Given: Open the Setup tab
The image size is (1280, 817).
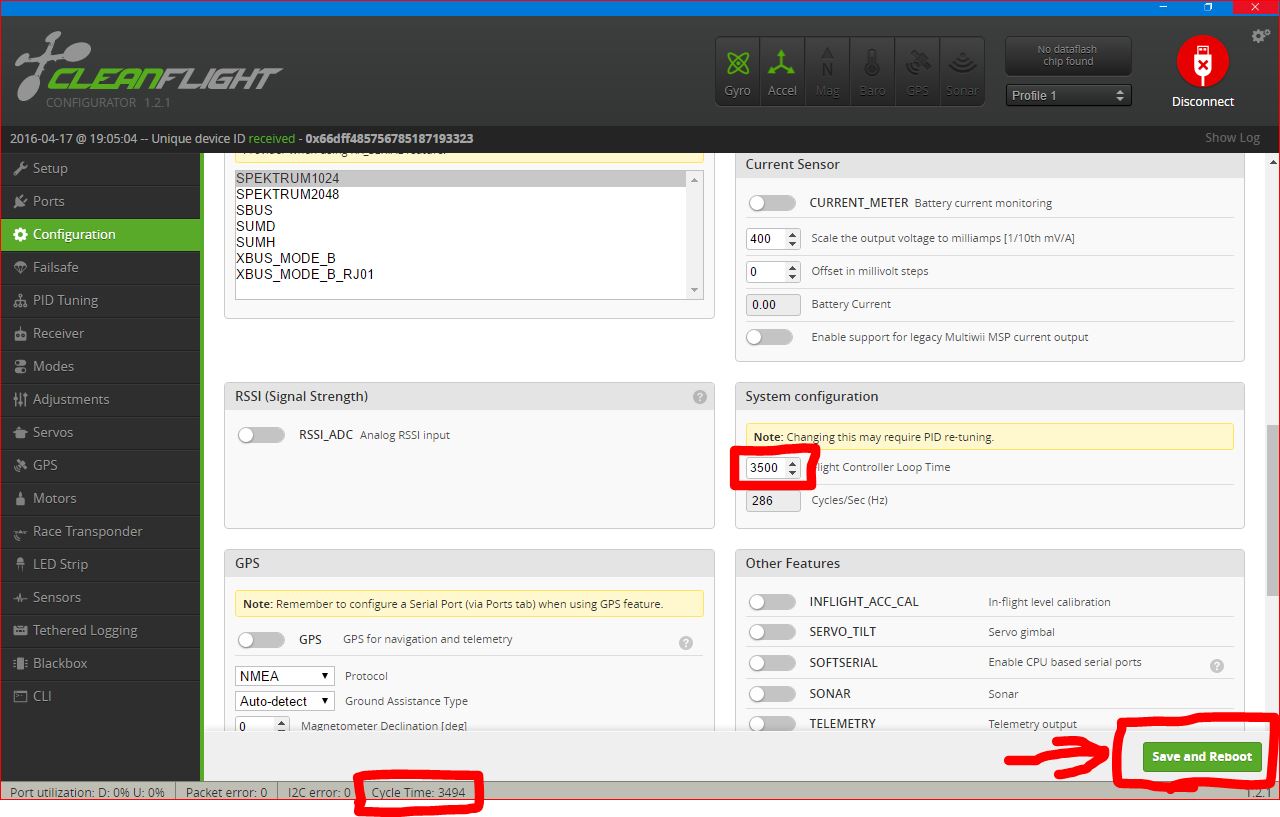Looking at the screenshot, I should point(100,168).
